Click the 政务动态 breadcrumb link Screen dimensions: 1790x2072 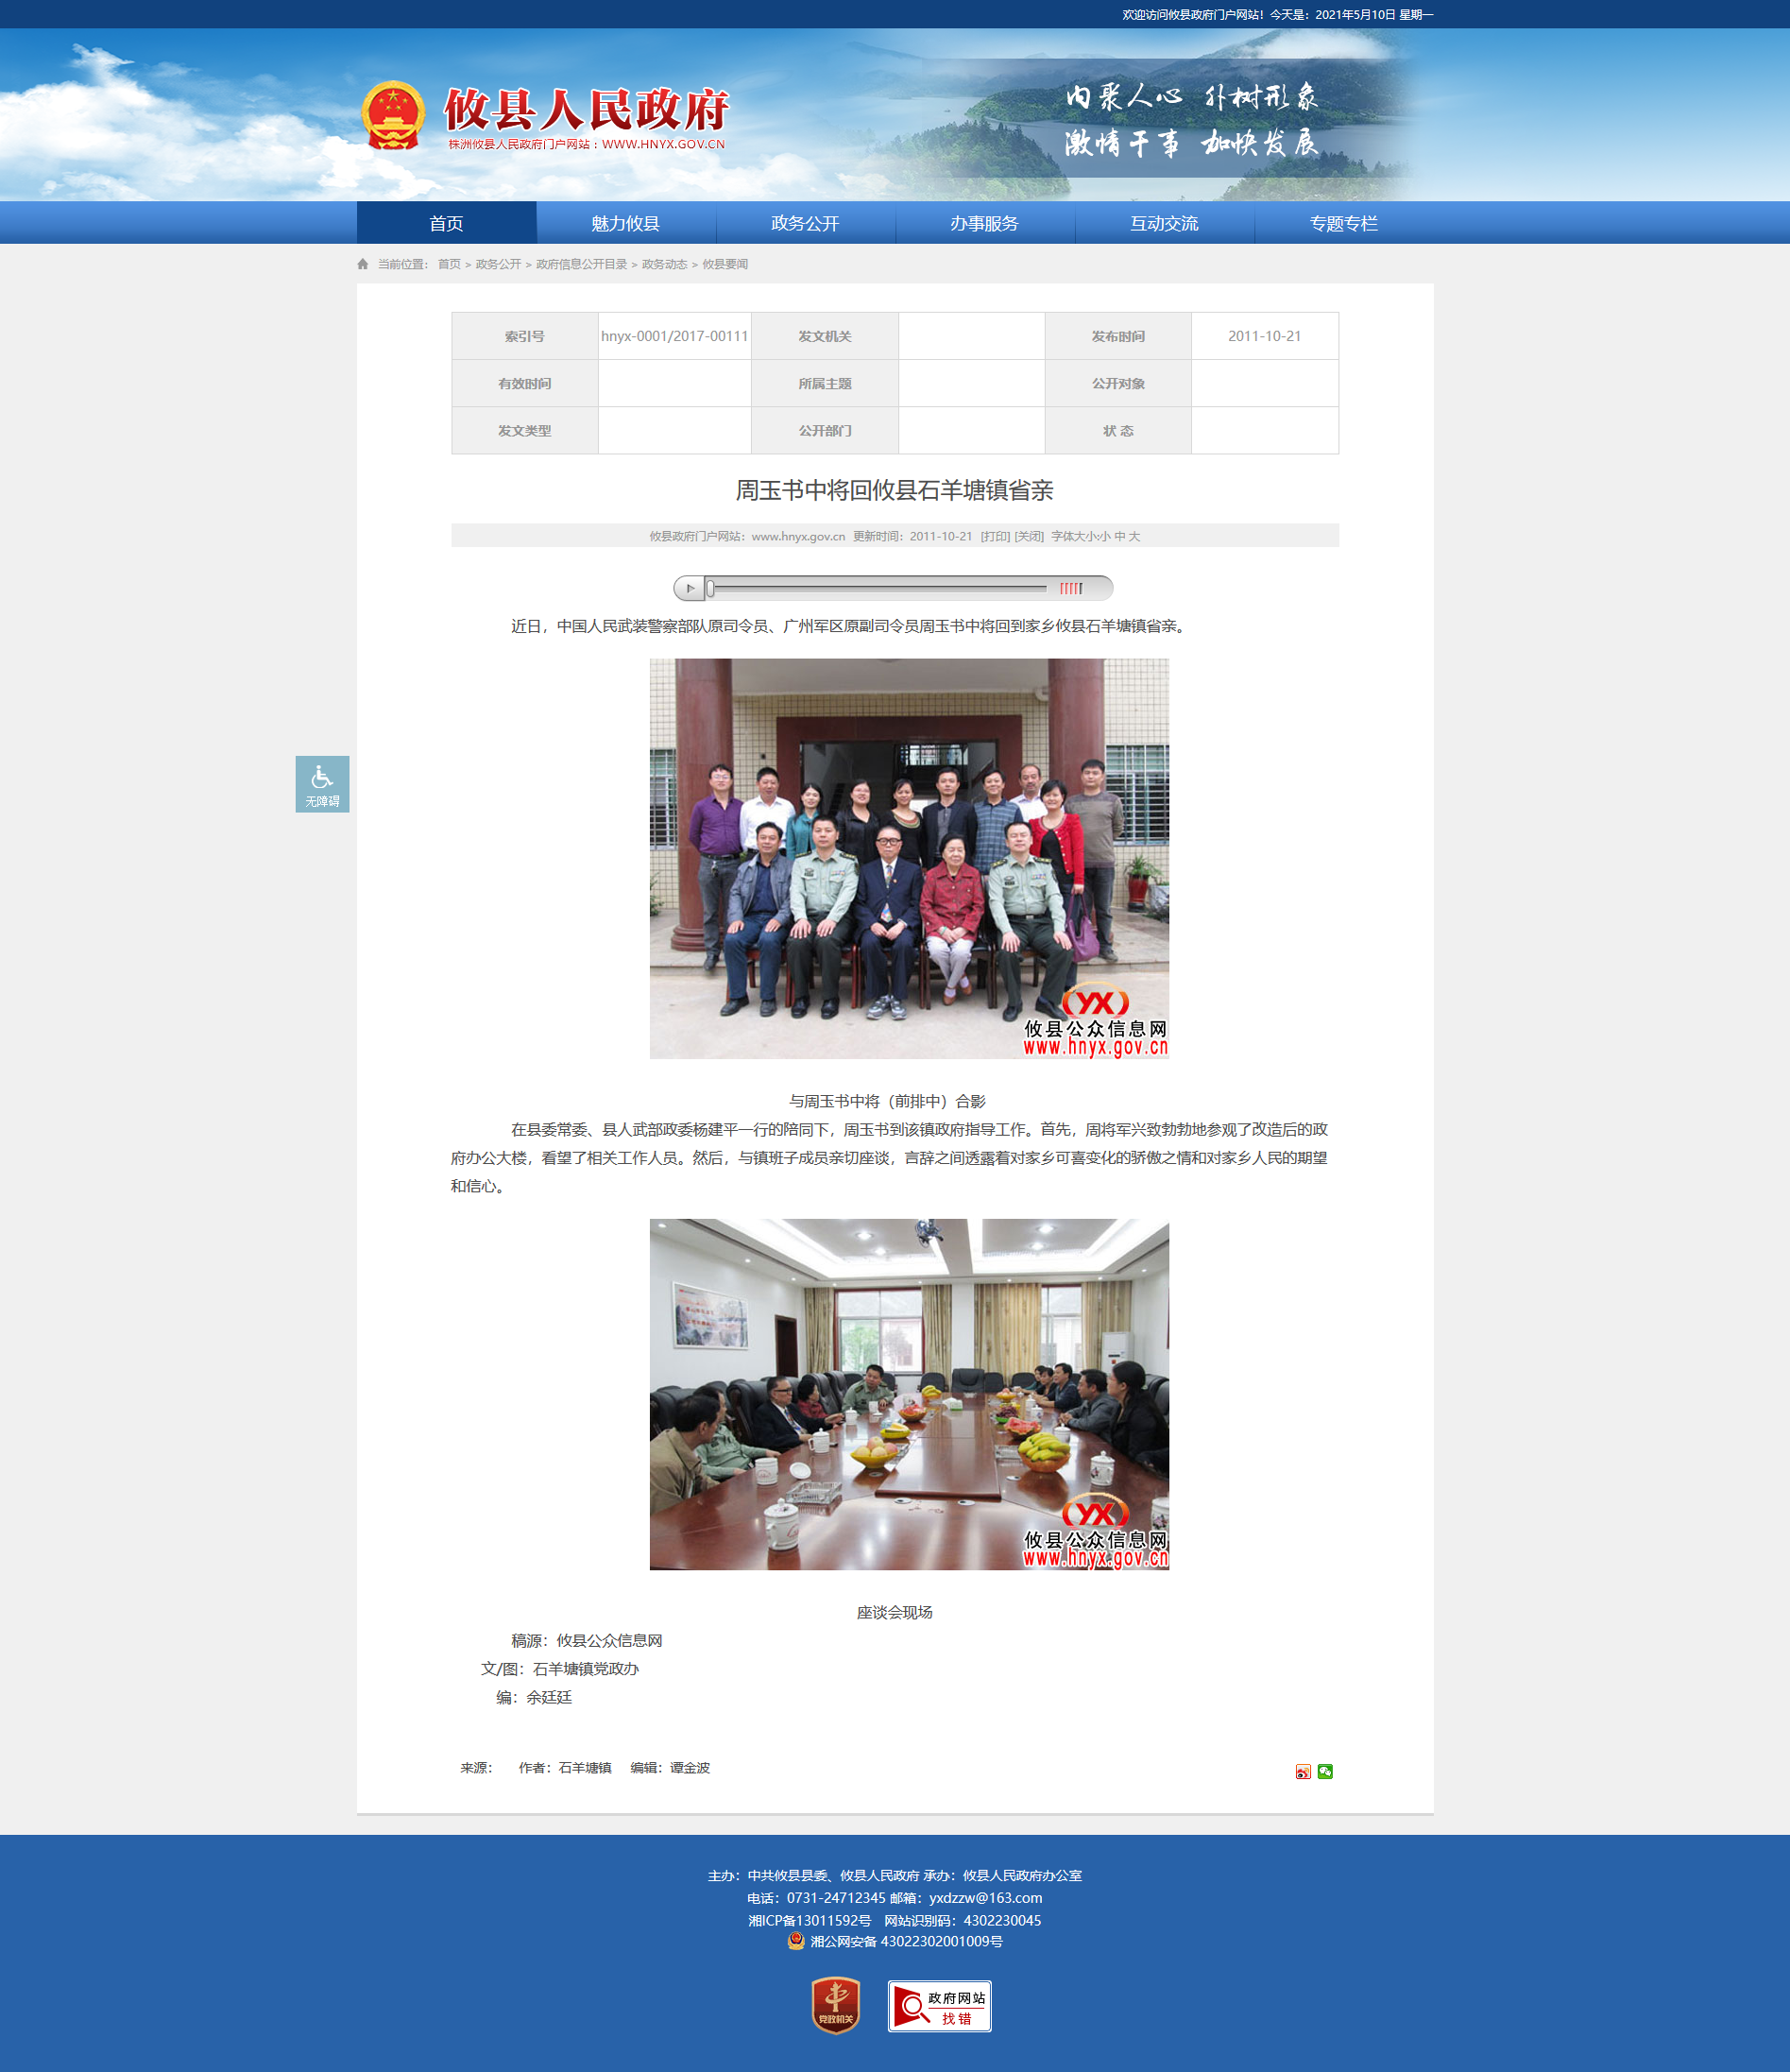click(x=664, y=264)
